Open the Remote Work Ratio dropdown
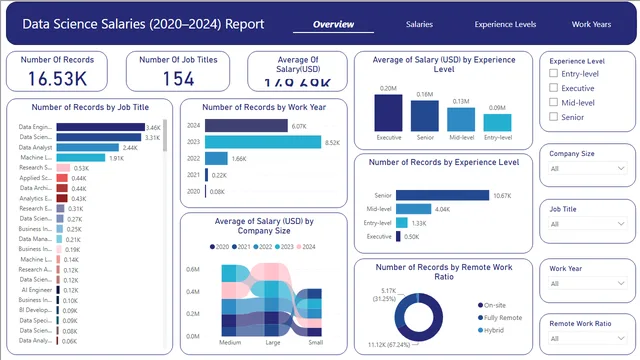This screenshot has width=640, height=360. (x=587, y=338)
